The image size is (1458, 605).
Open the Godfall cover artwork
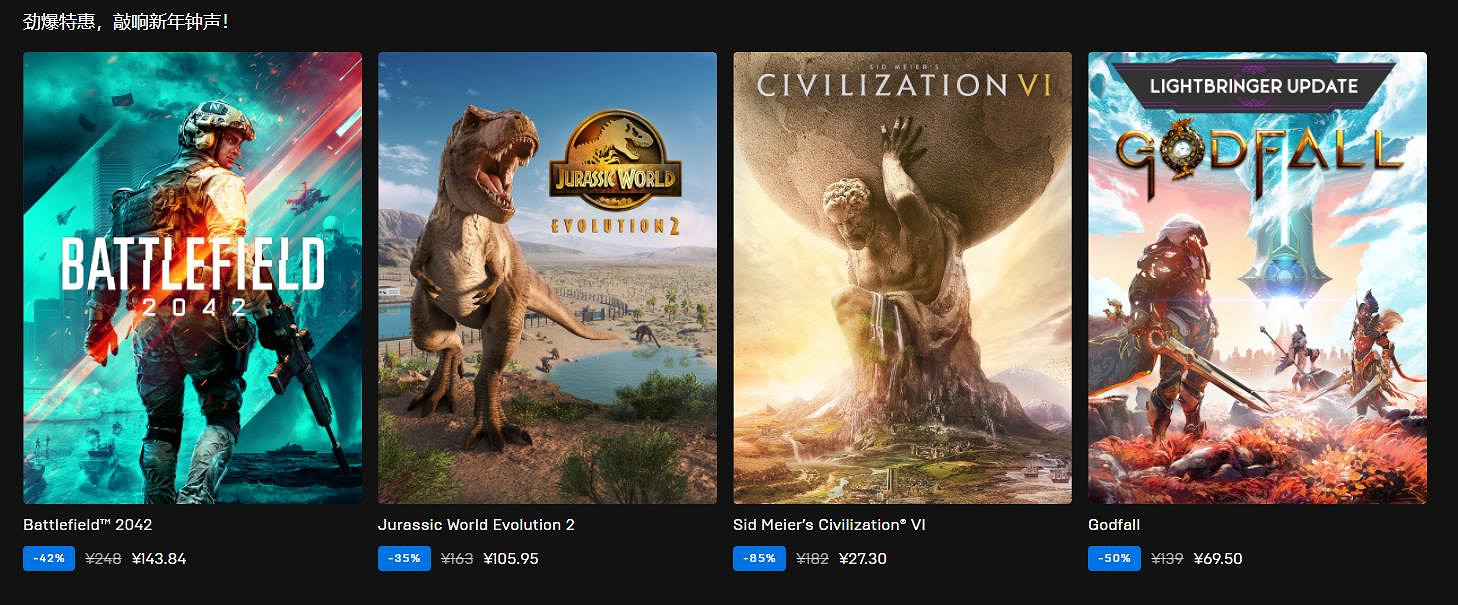1257,278
